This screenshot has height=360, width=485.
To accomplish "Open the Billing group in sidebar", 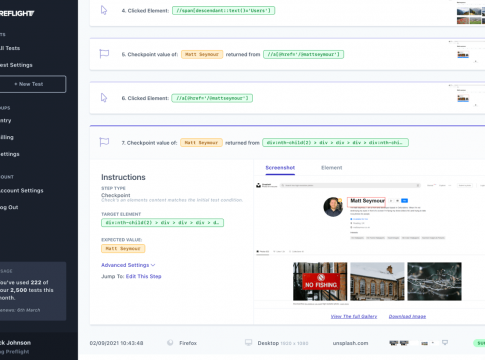I will (7, 137).
